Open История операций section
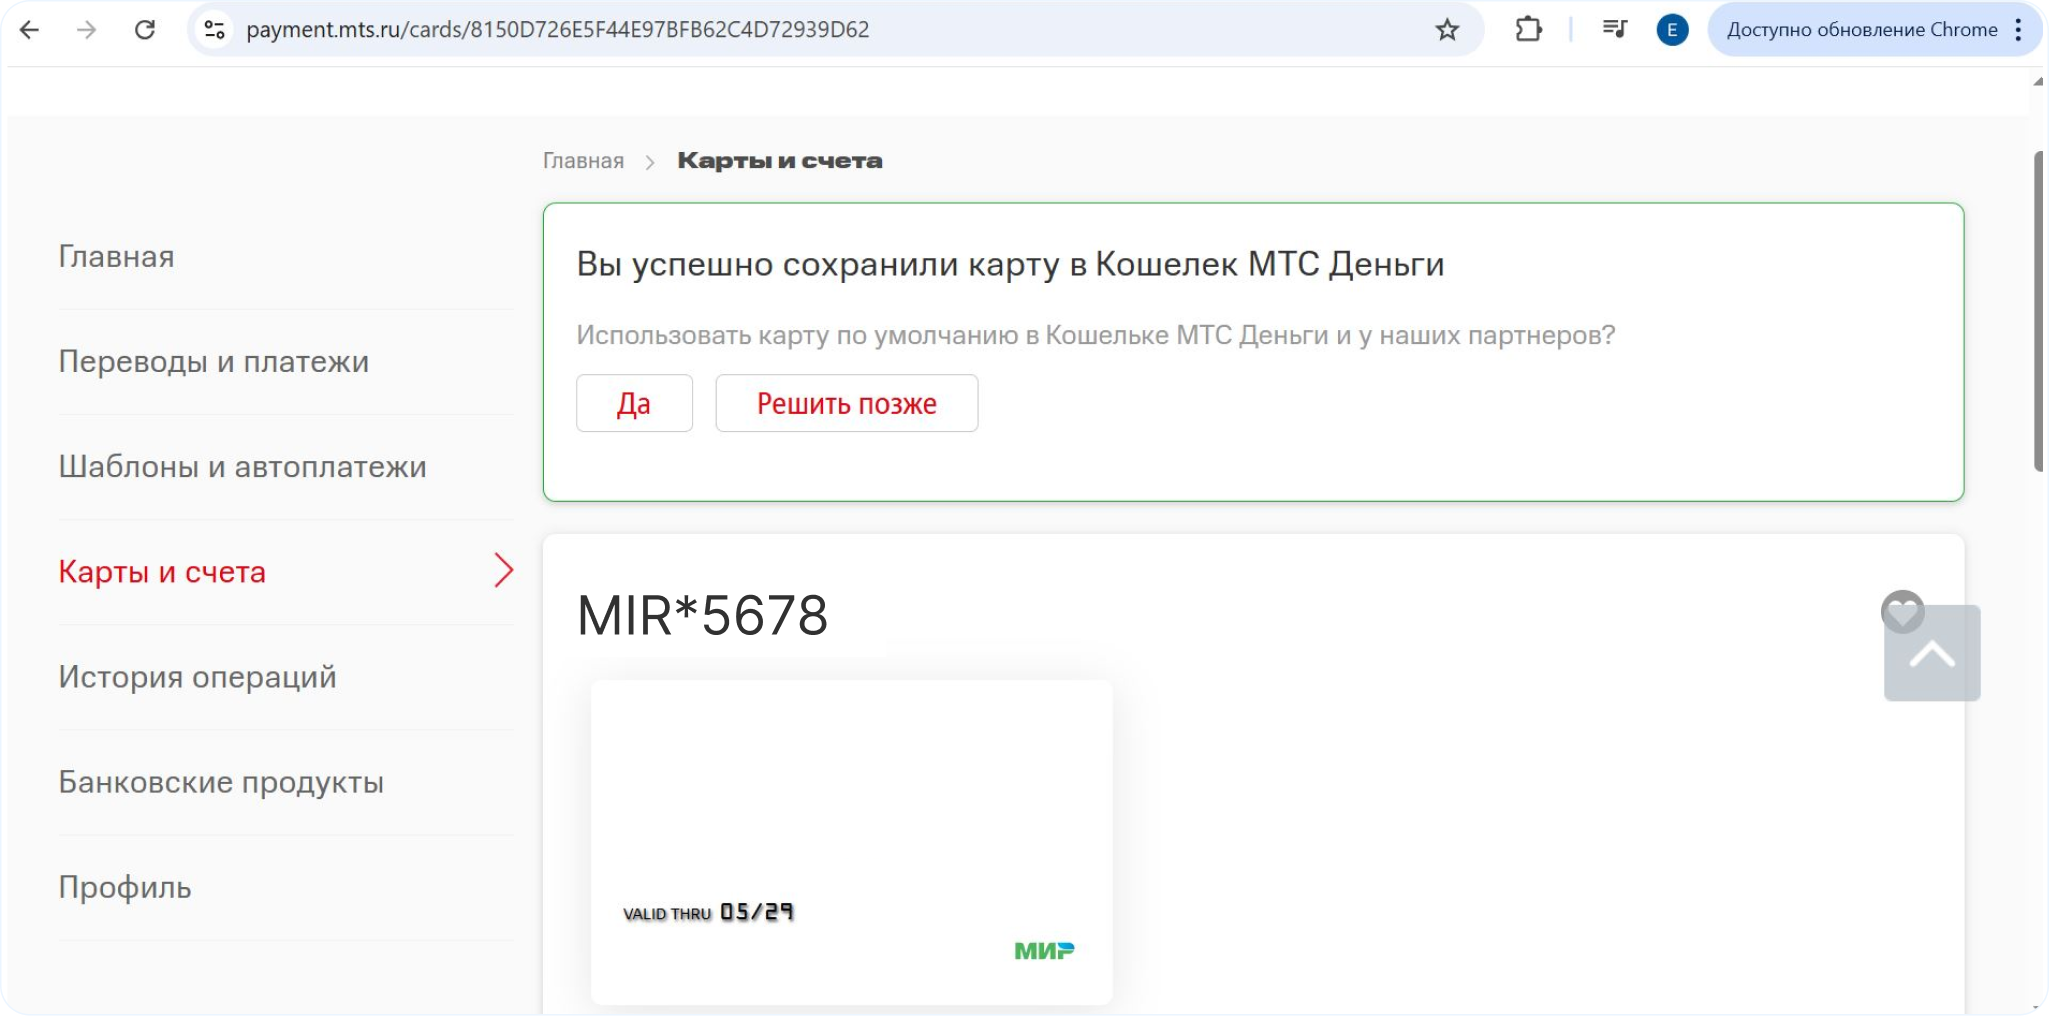This screenshot has height=1016, width=2049. (x=198, y=677)
